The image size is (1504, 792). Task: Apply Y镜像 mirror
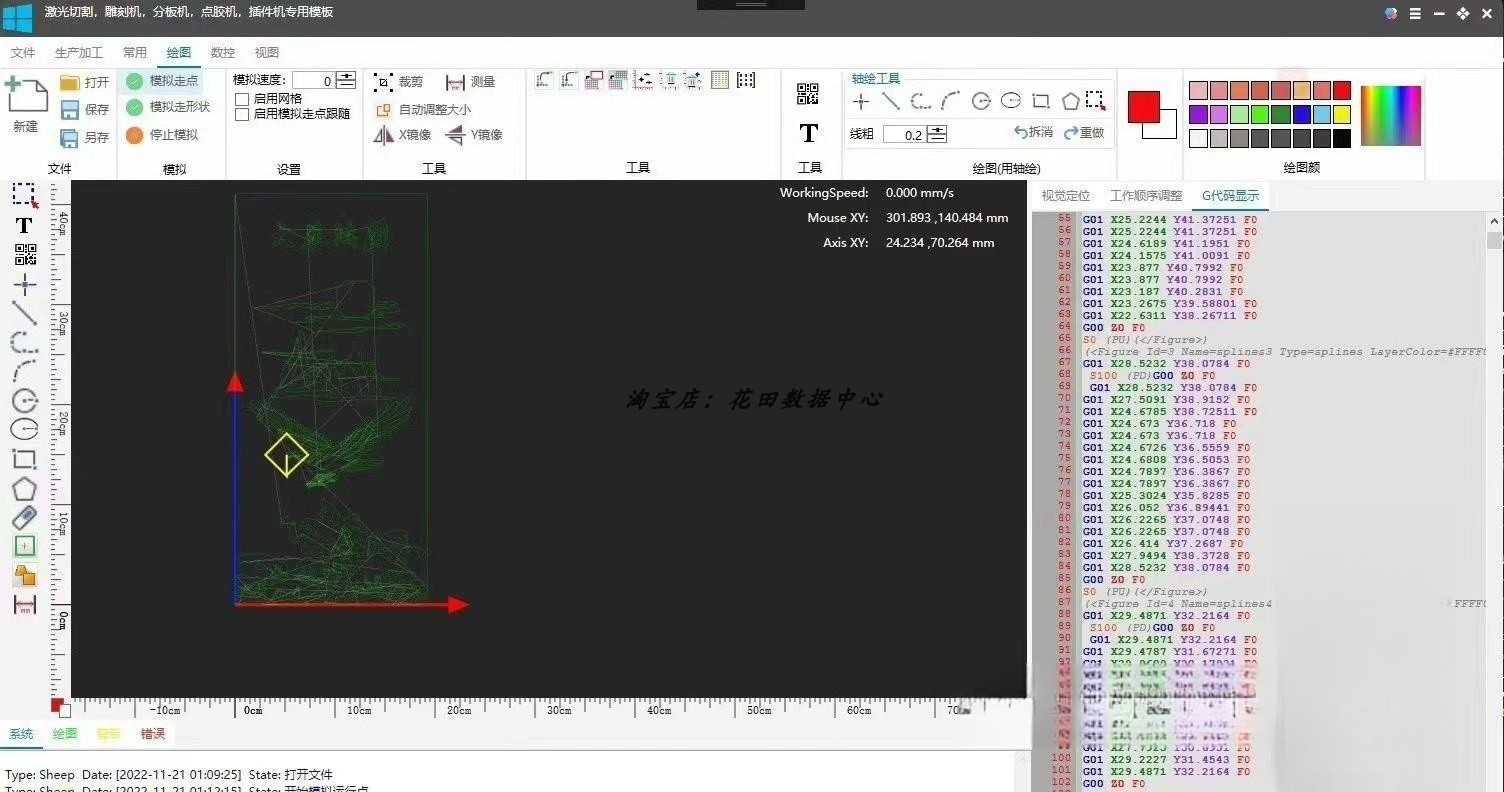pyautogui.click(x=474, y=135)
